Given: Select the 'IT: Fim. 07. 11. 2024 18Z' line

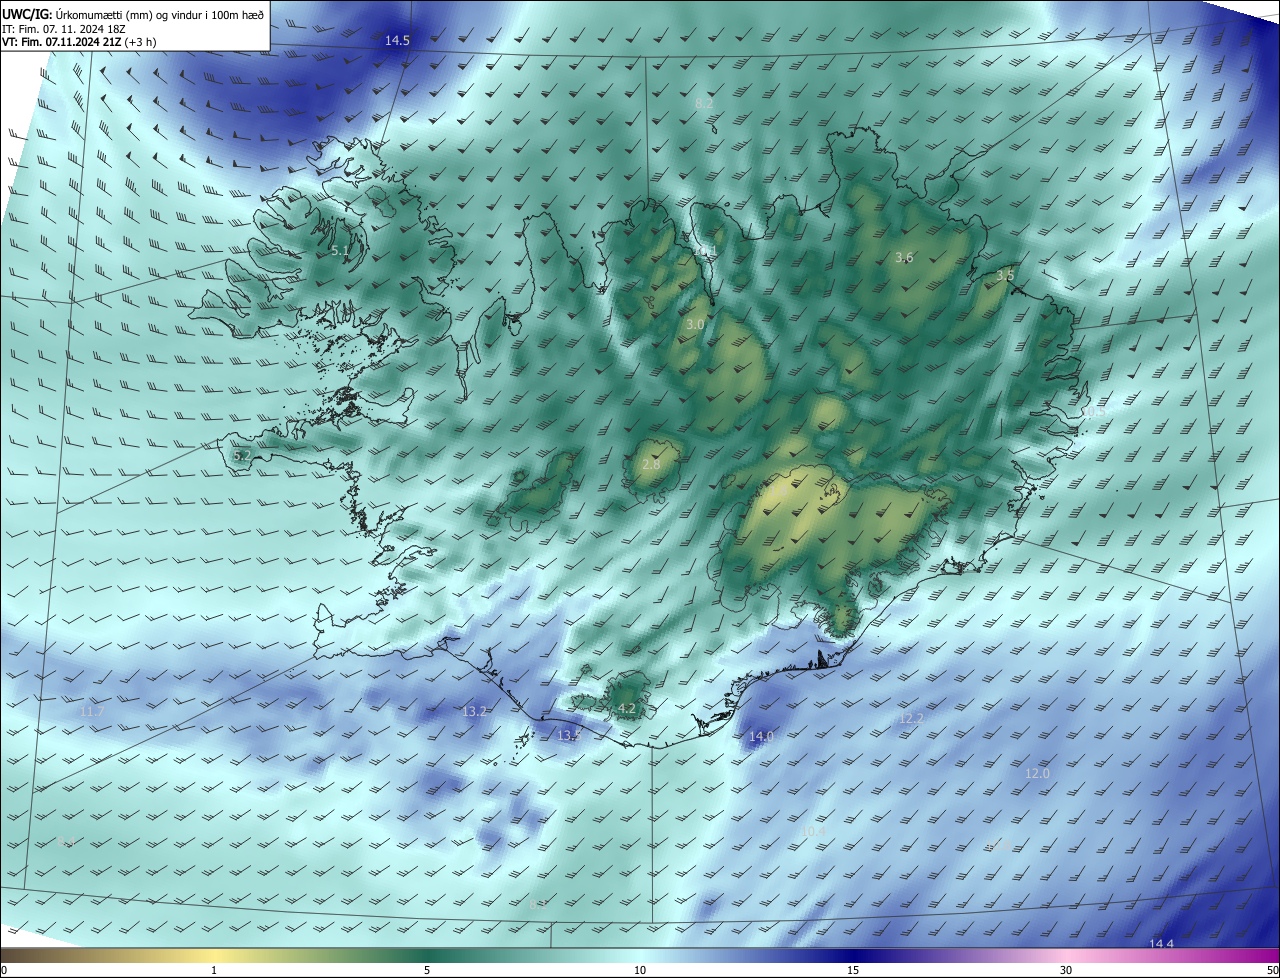Looking at the screenshot, I should (x=66, y=29).
